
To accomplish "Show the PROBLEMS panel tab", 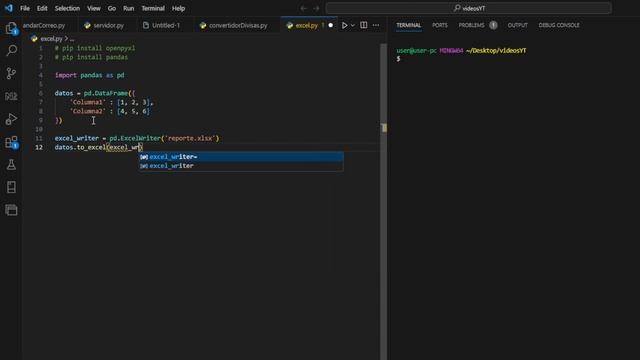I will pyautogui.click(x=471, y=25).
